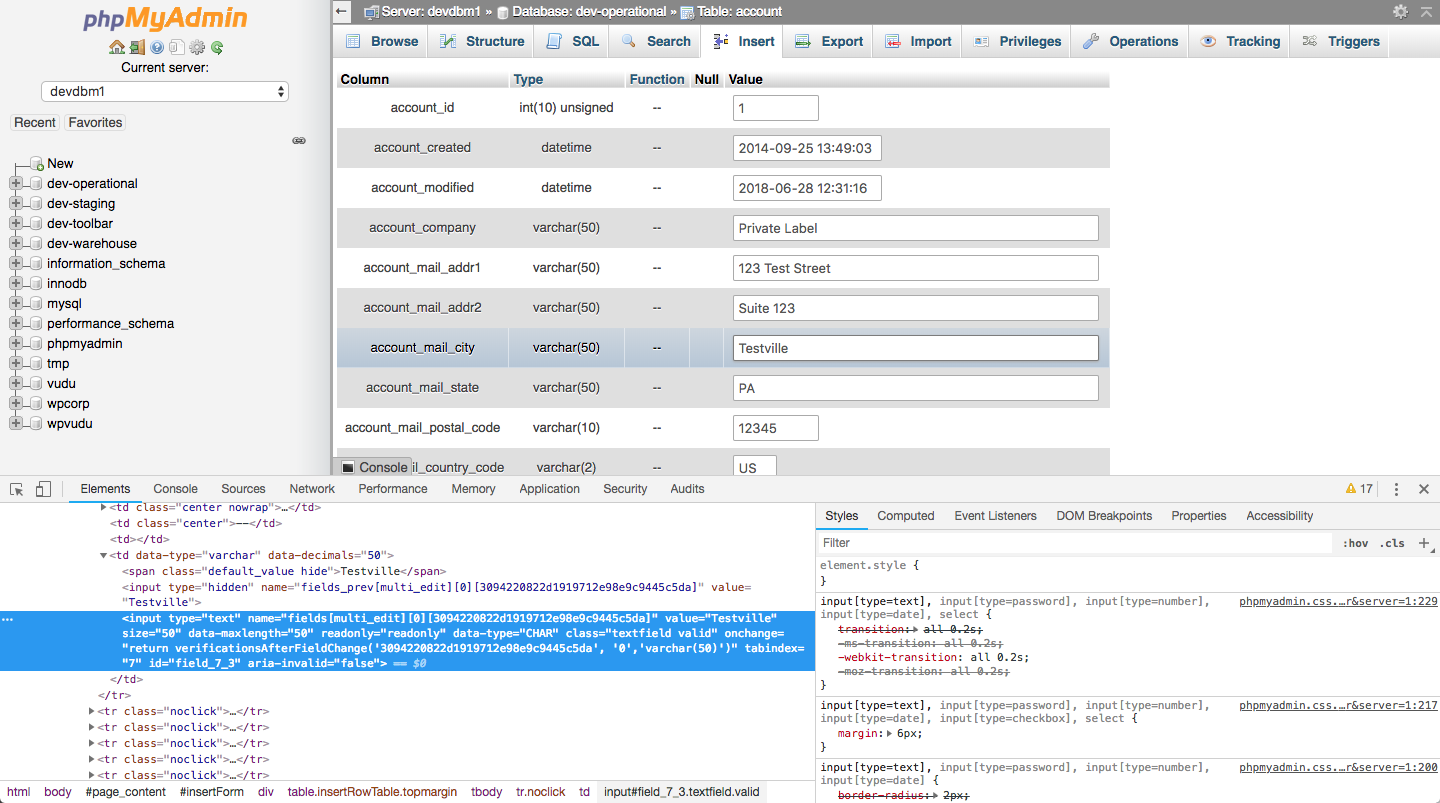Click the log out door icon

[x=137, y=47]
